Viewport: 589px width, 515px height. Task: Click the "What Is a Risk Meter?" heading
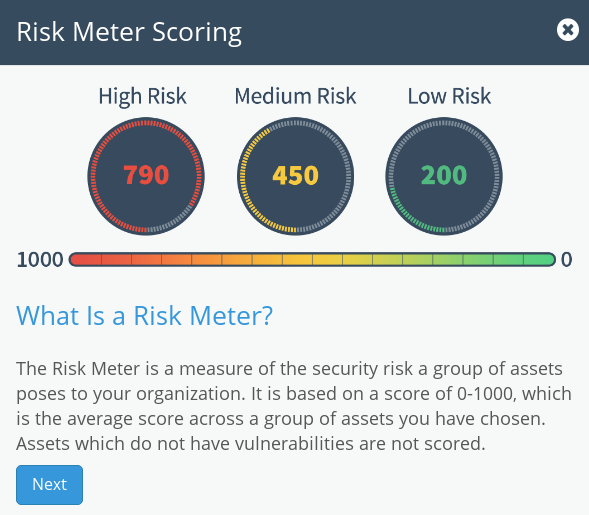coord(144,316)
